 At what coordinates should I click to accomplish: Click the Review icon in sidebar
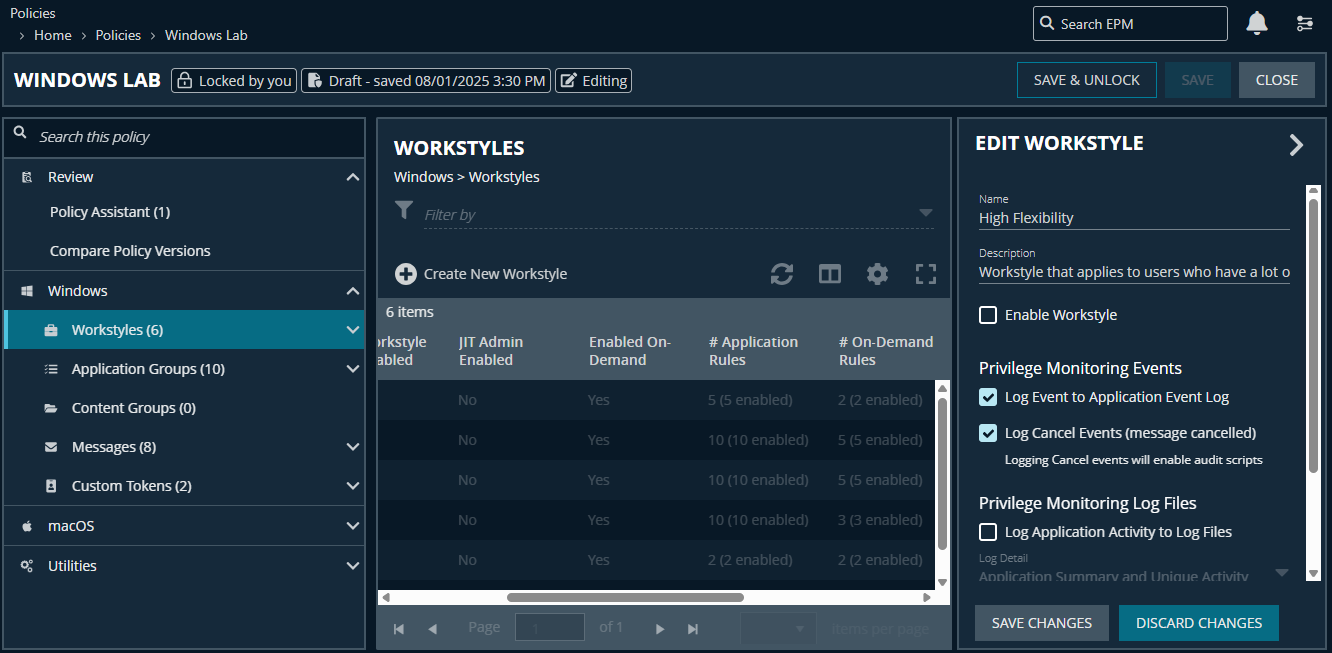tap(27, 177)
